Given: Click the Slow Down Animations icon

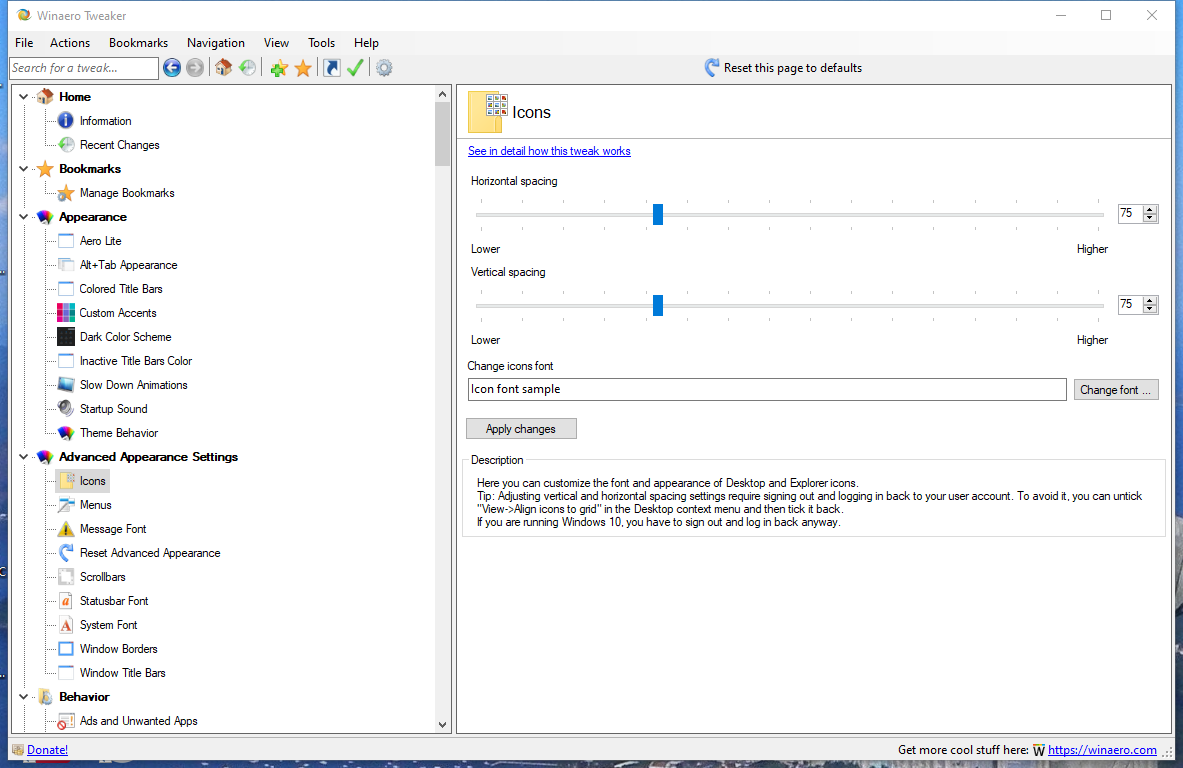Looking at the screenshot, I should coord(66,385).
